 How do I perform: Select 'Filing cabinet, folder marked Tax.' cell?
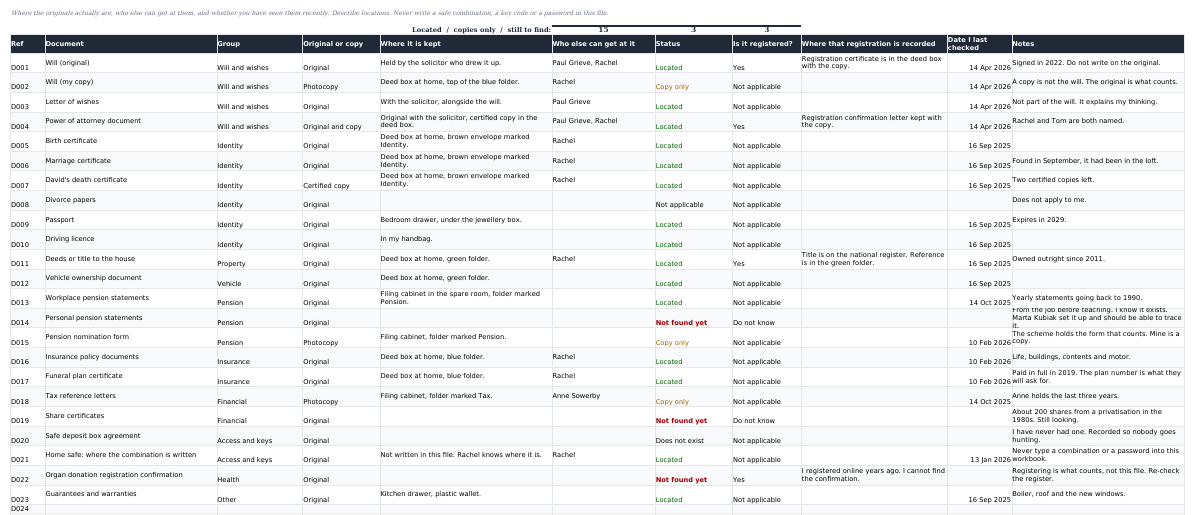[466, 397]
